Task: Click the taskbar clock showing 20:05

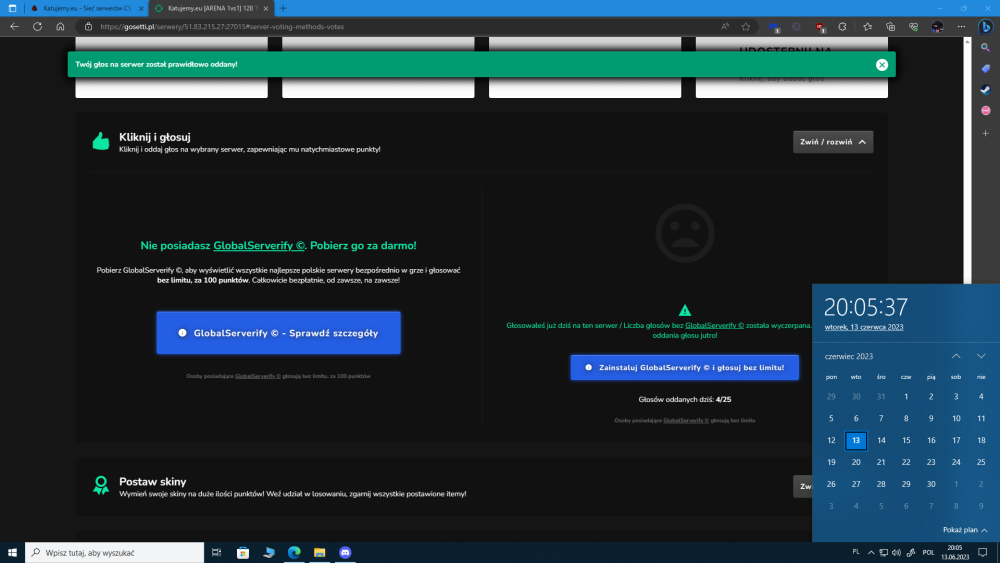Action: point(955,553)
